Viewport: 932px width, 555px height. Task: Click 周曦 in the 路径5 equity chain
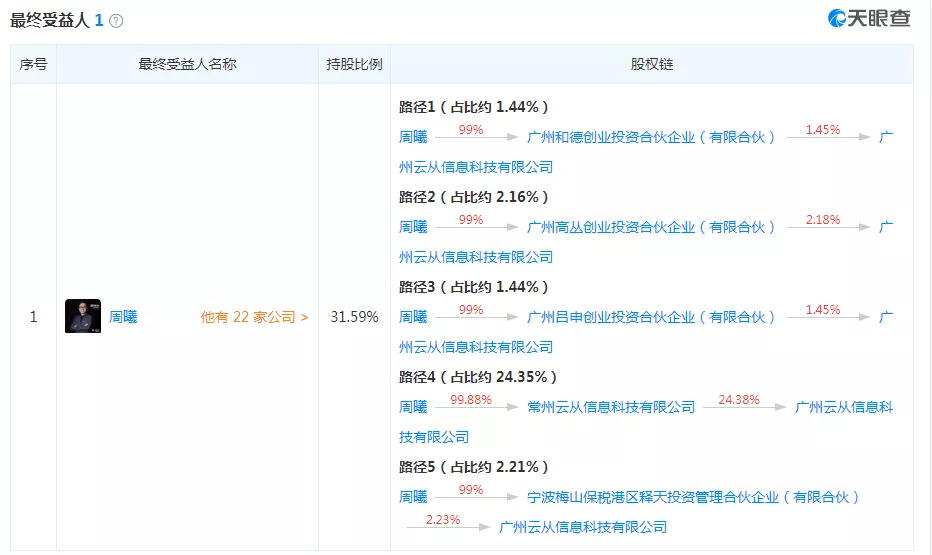point(413,497)
